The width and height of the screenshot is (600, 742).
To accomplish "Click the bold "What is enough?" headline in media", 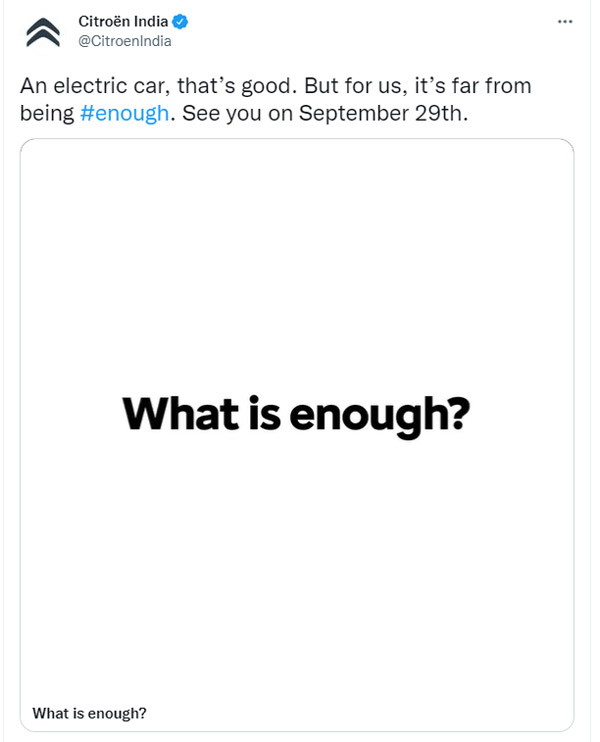I will pyautogui.click(x=295, y=413).
